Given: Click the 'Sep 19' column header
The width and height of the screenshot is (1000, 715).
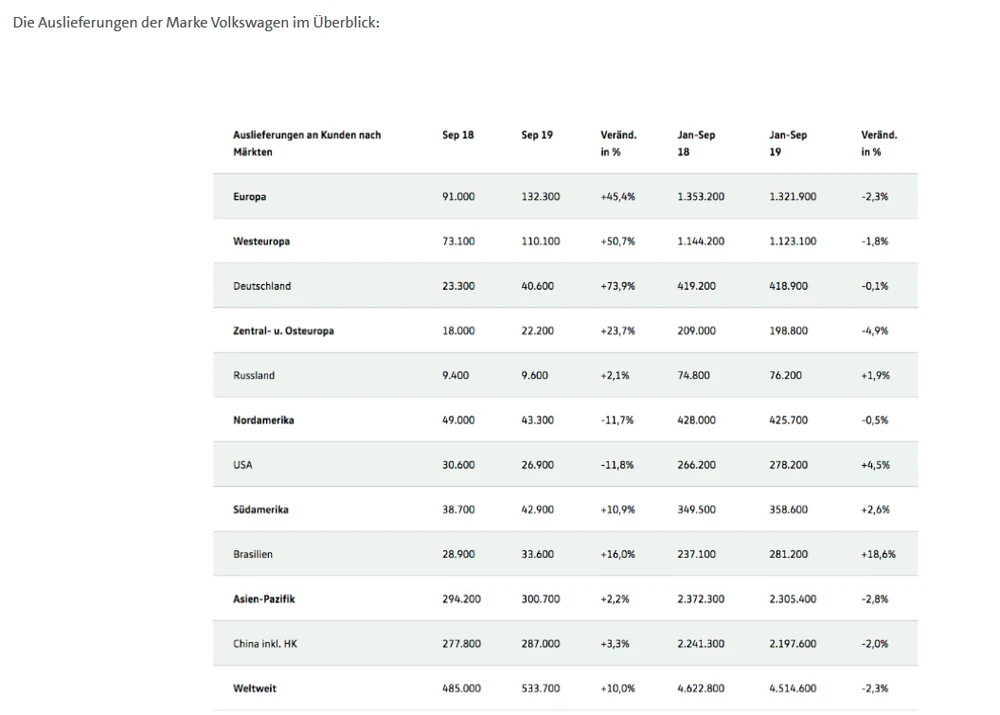Looking at the screenshot, I should [537, 135].
